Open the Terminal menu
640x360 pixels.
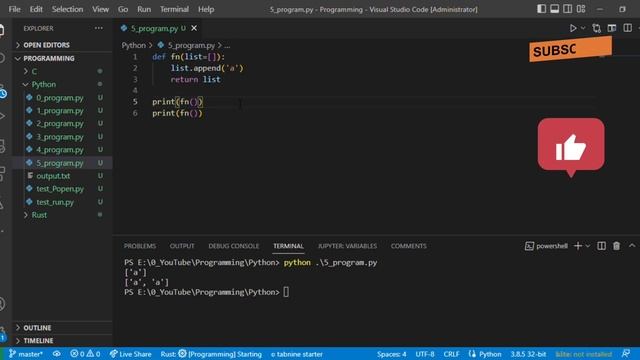(174, 9)
